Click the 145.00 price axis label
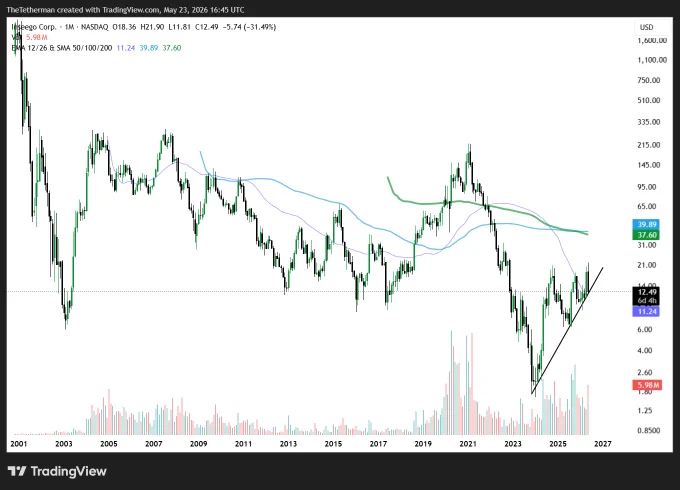The width and height of the screenshot is (680, 490). tap(649, 165)
